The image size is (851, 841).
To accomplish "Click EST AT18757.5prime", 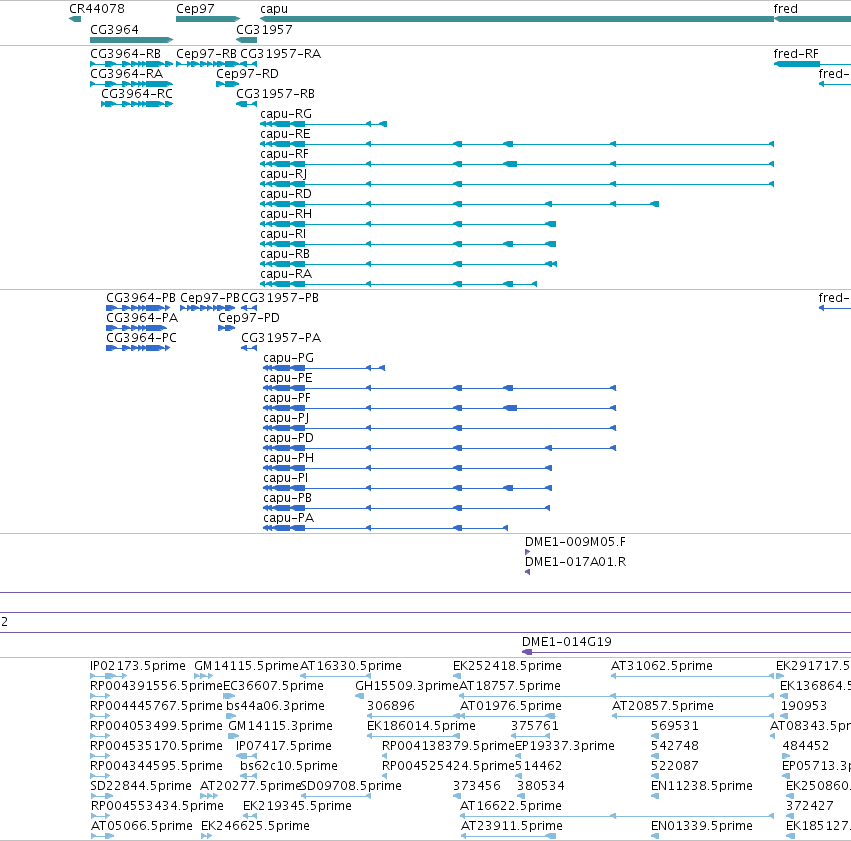I will 617,696.
